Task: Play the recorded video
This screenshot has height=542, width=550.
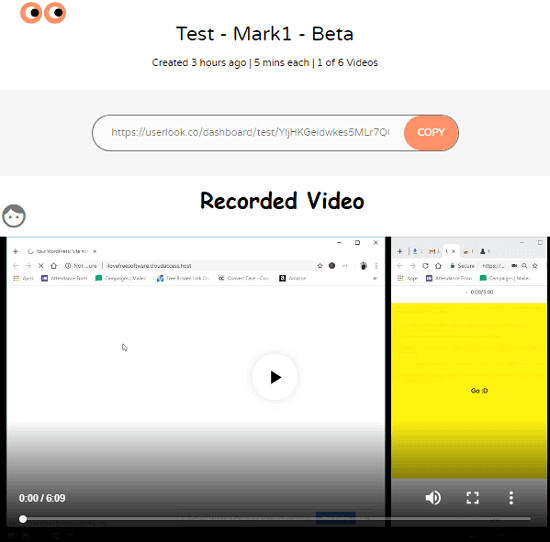Action: pyautogui.click(x=275, y=377)
